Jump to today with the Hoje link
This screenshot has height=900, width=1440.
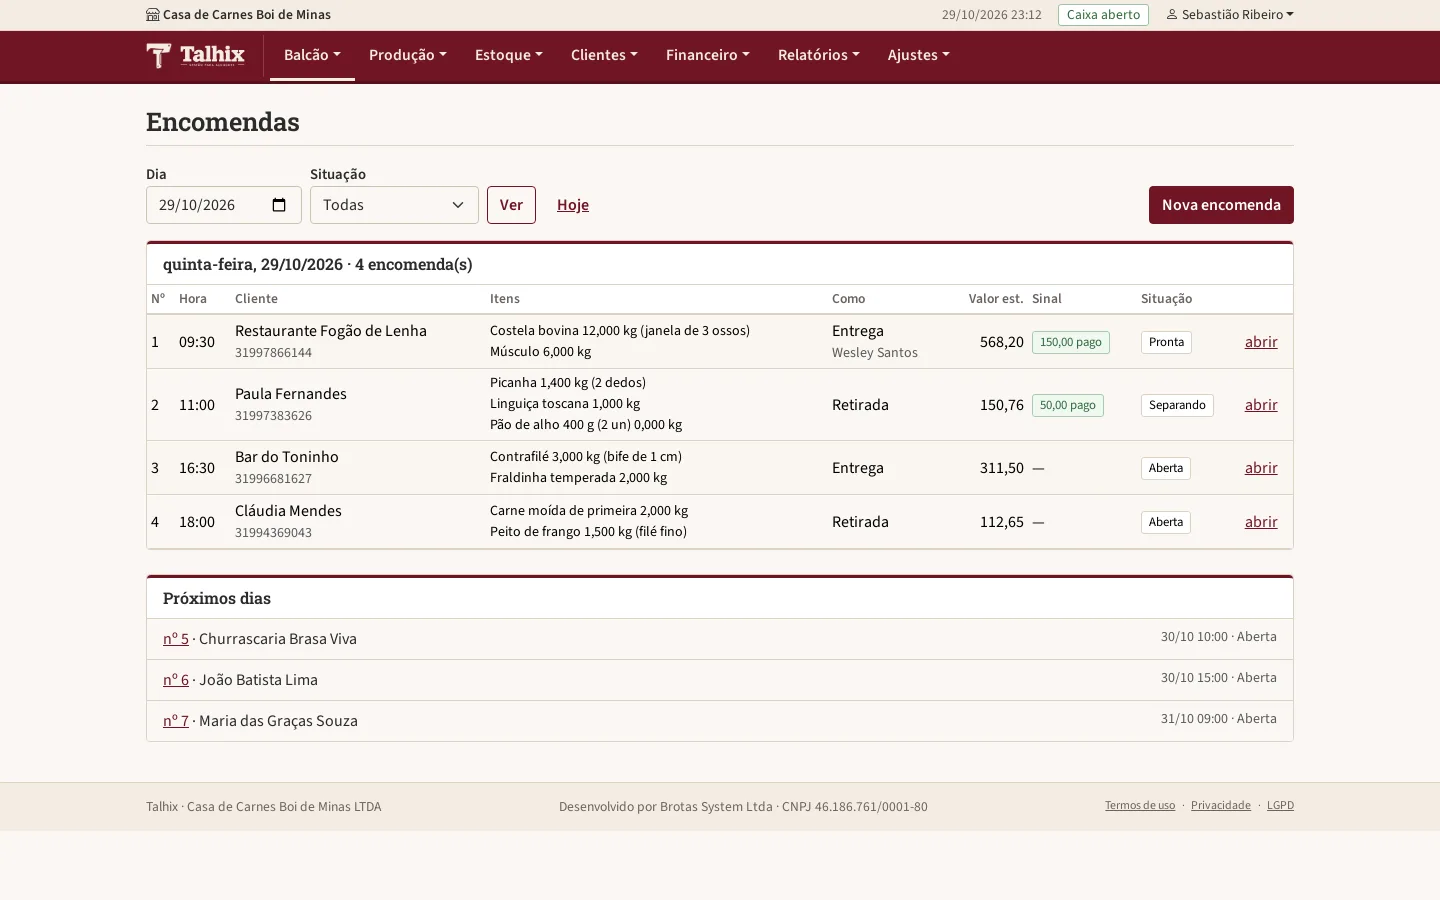[573, 205]
